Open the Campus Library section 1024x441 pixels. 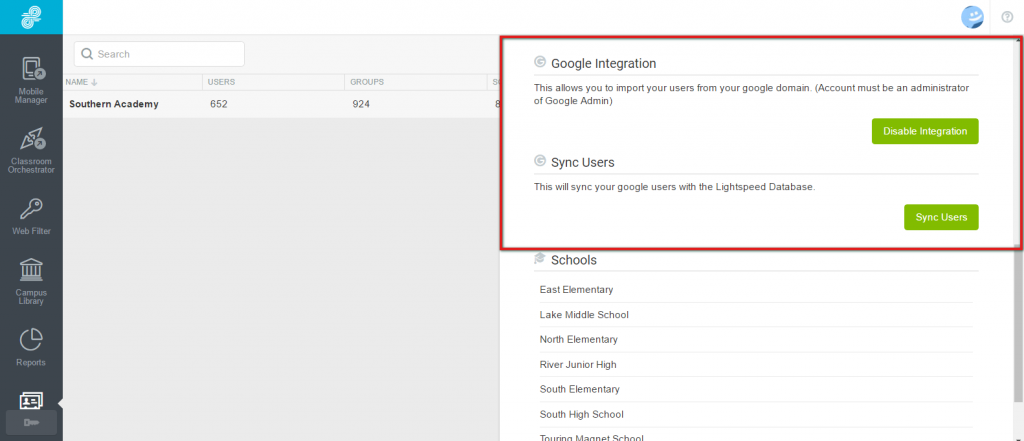(x=31, y=282)
